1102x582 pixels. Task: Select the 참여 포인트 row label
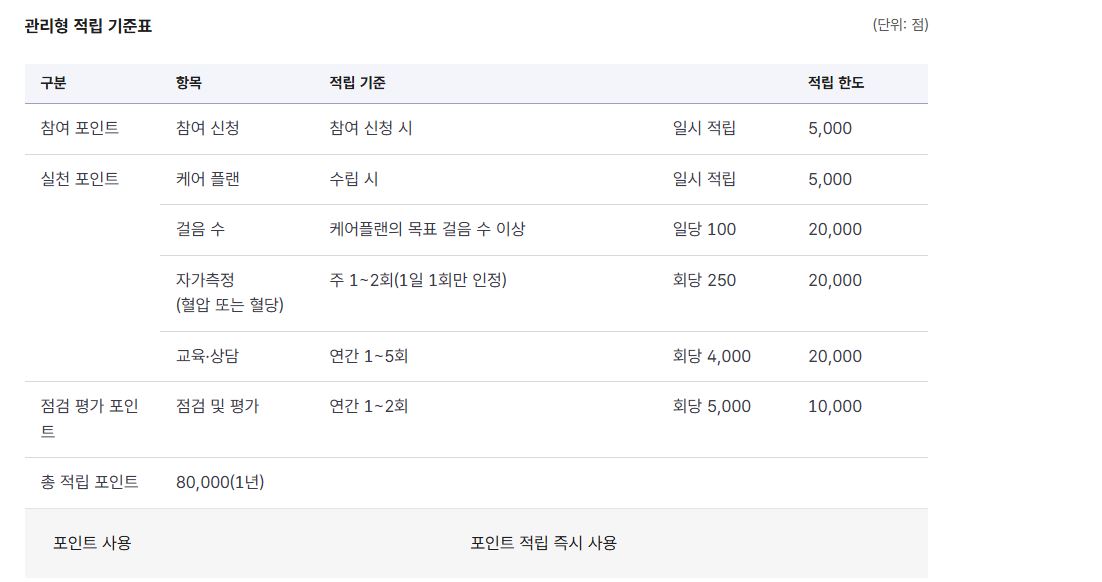(x=79, y=128)
